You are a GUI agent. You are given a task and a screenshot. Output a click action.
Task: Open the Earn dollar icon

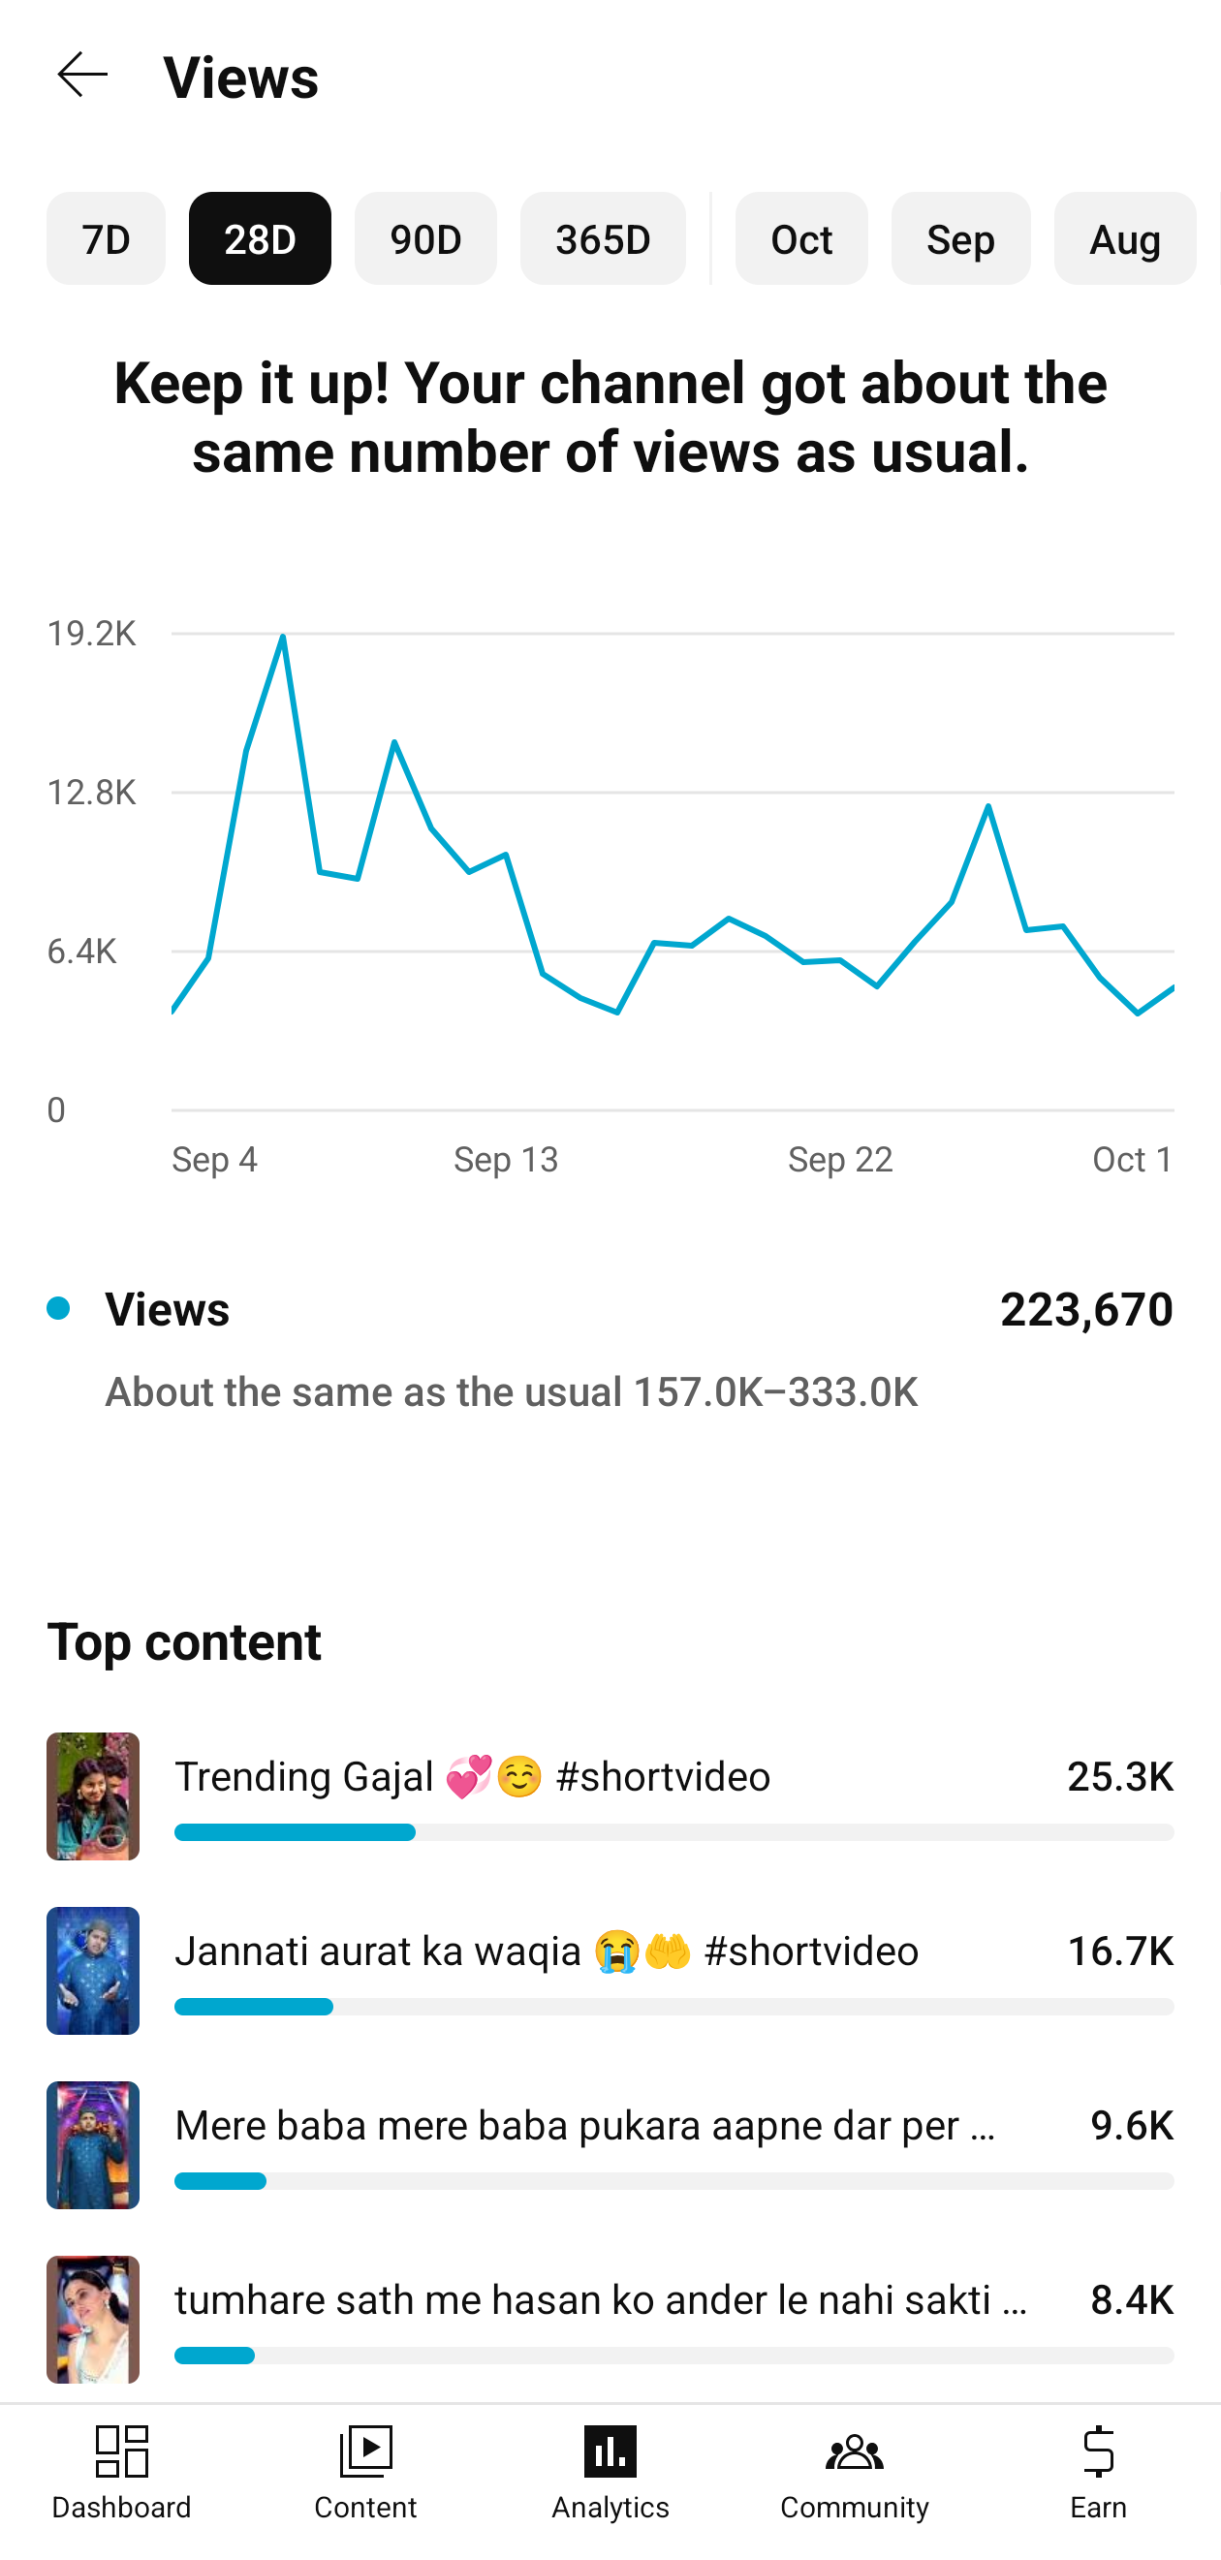coord(1098,2451)
